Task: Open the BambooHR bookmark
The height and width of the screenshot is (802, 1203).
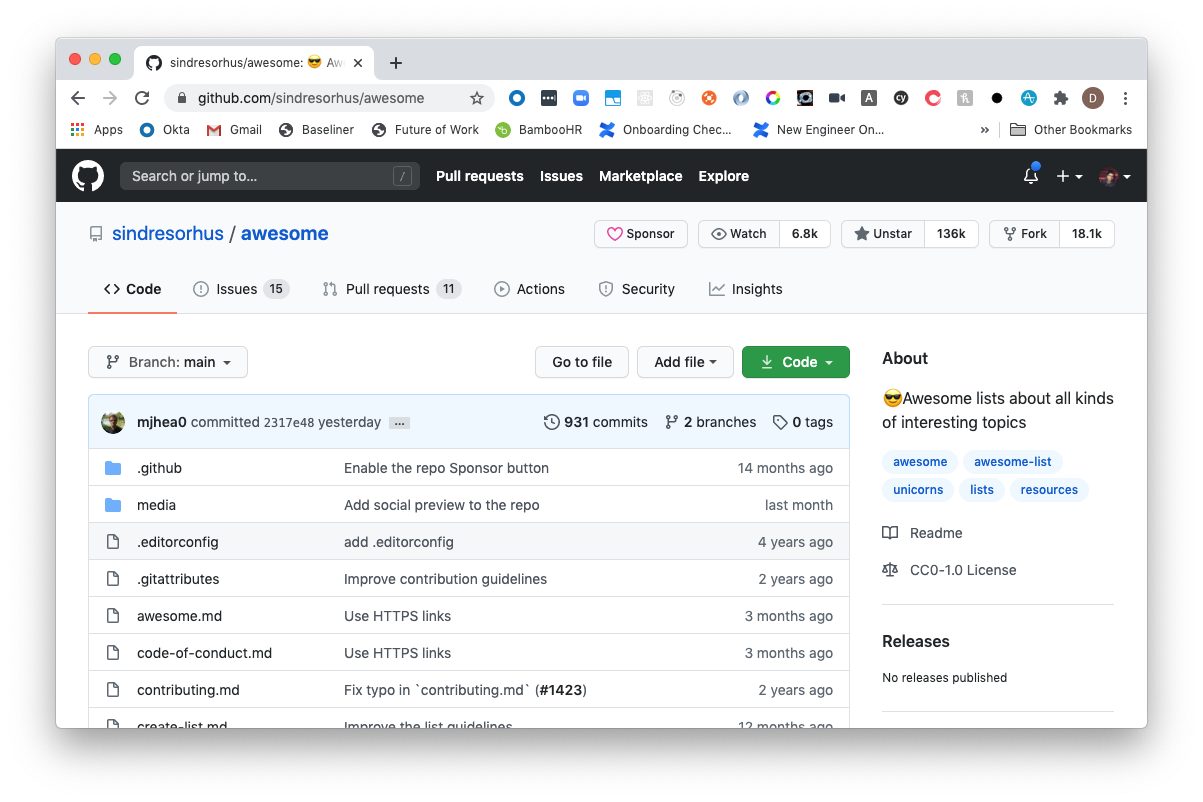Action: tap(537, 130)
